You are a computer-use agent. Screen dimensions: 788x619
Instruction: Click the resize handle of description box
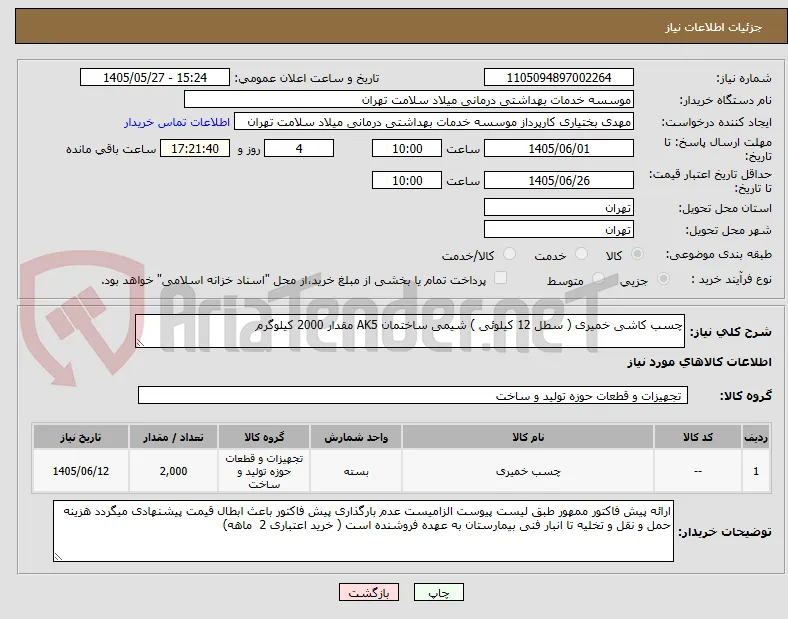[x=140, y=343]
